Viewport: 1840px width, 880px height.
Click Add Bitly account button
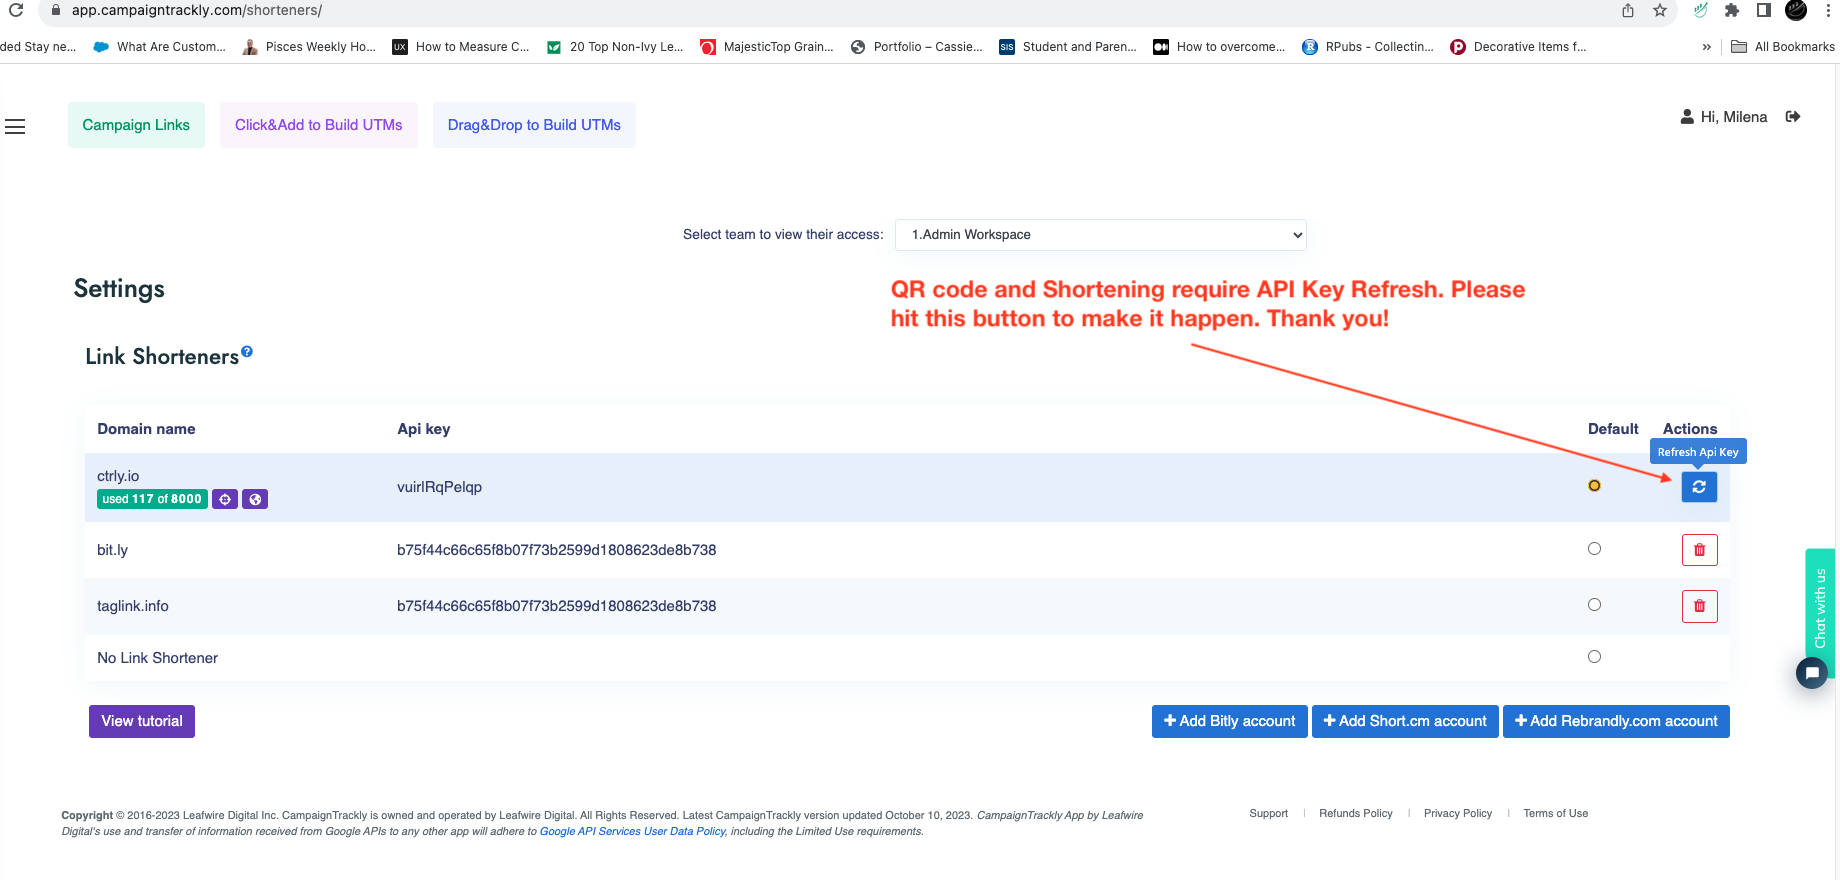click(1229, 722)
